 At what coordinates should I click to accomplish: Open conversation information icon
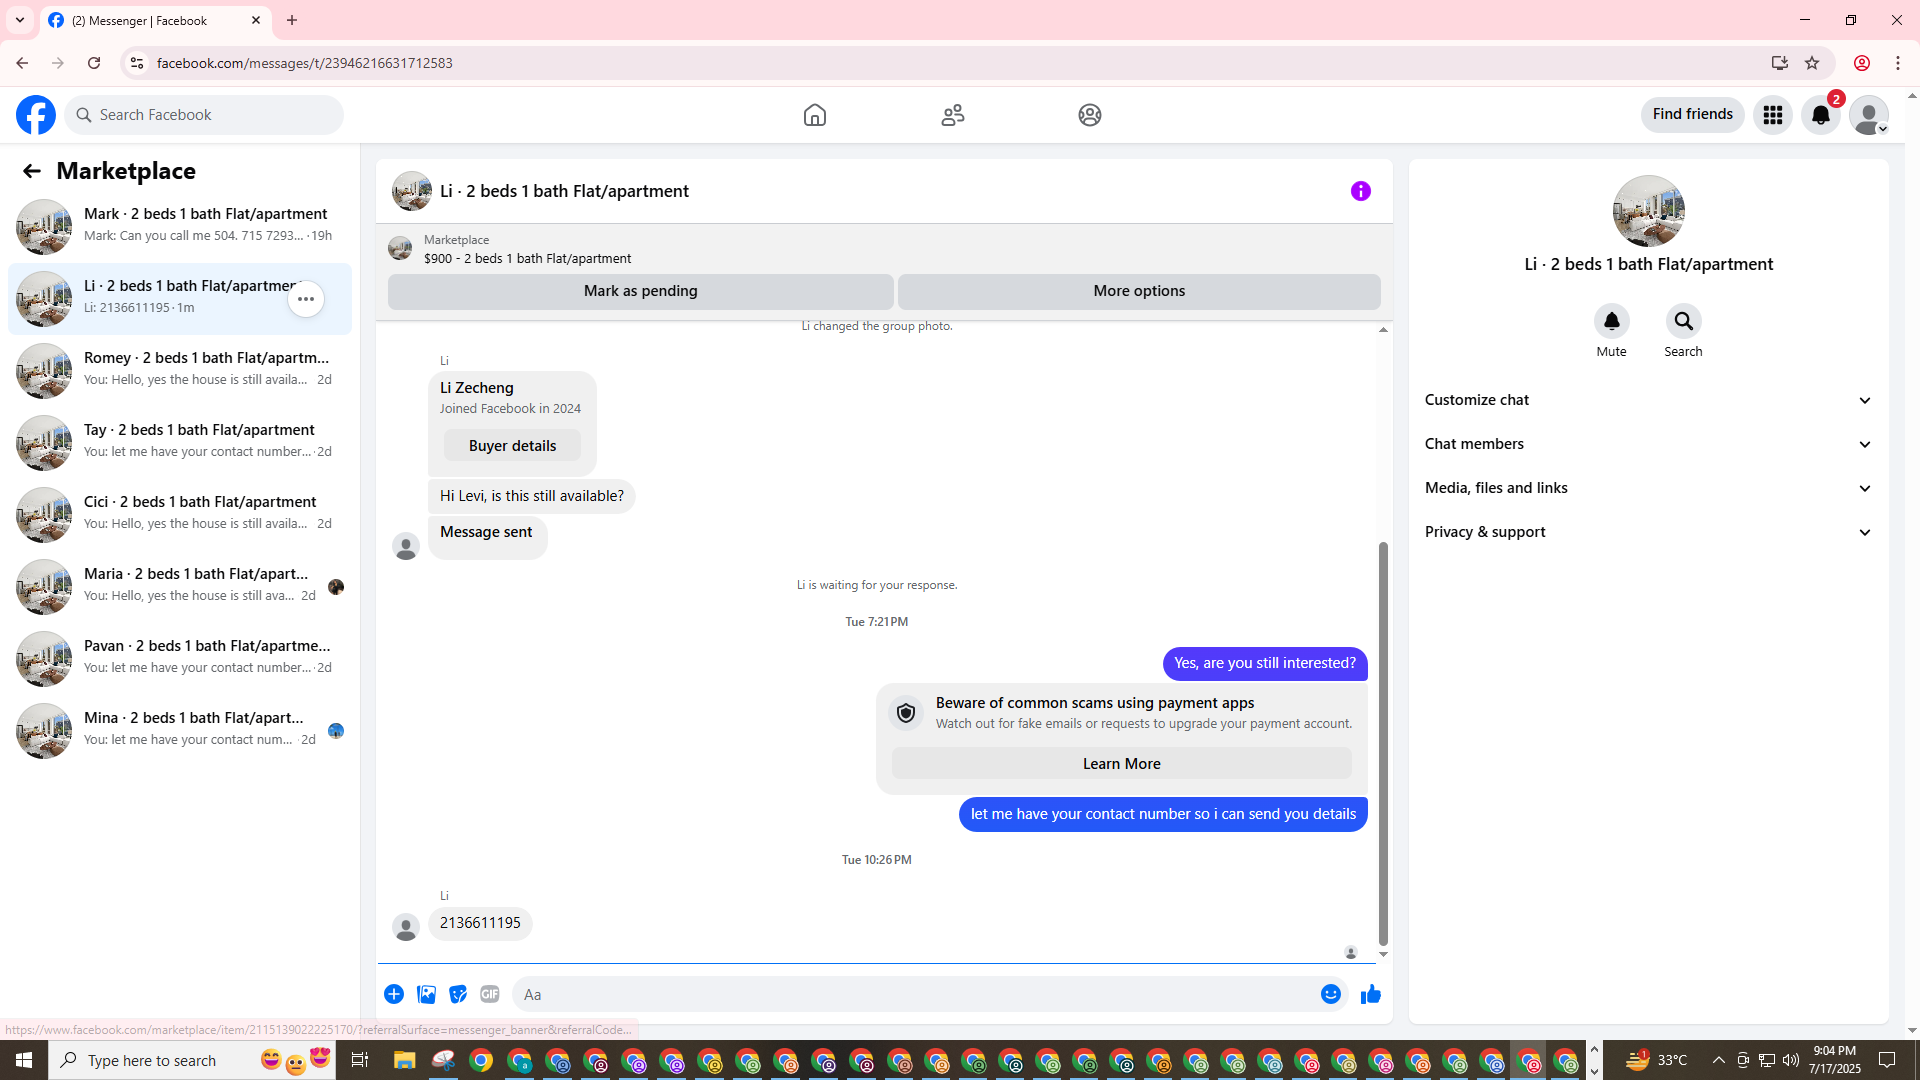pyautogui.click(x=1361, y=191)
